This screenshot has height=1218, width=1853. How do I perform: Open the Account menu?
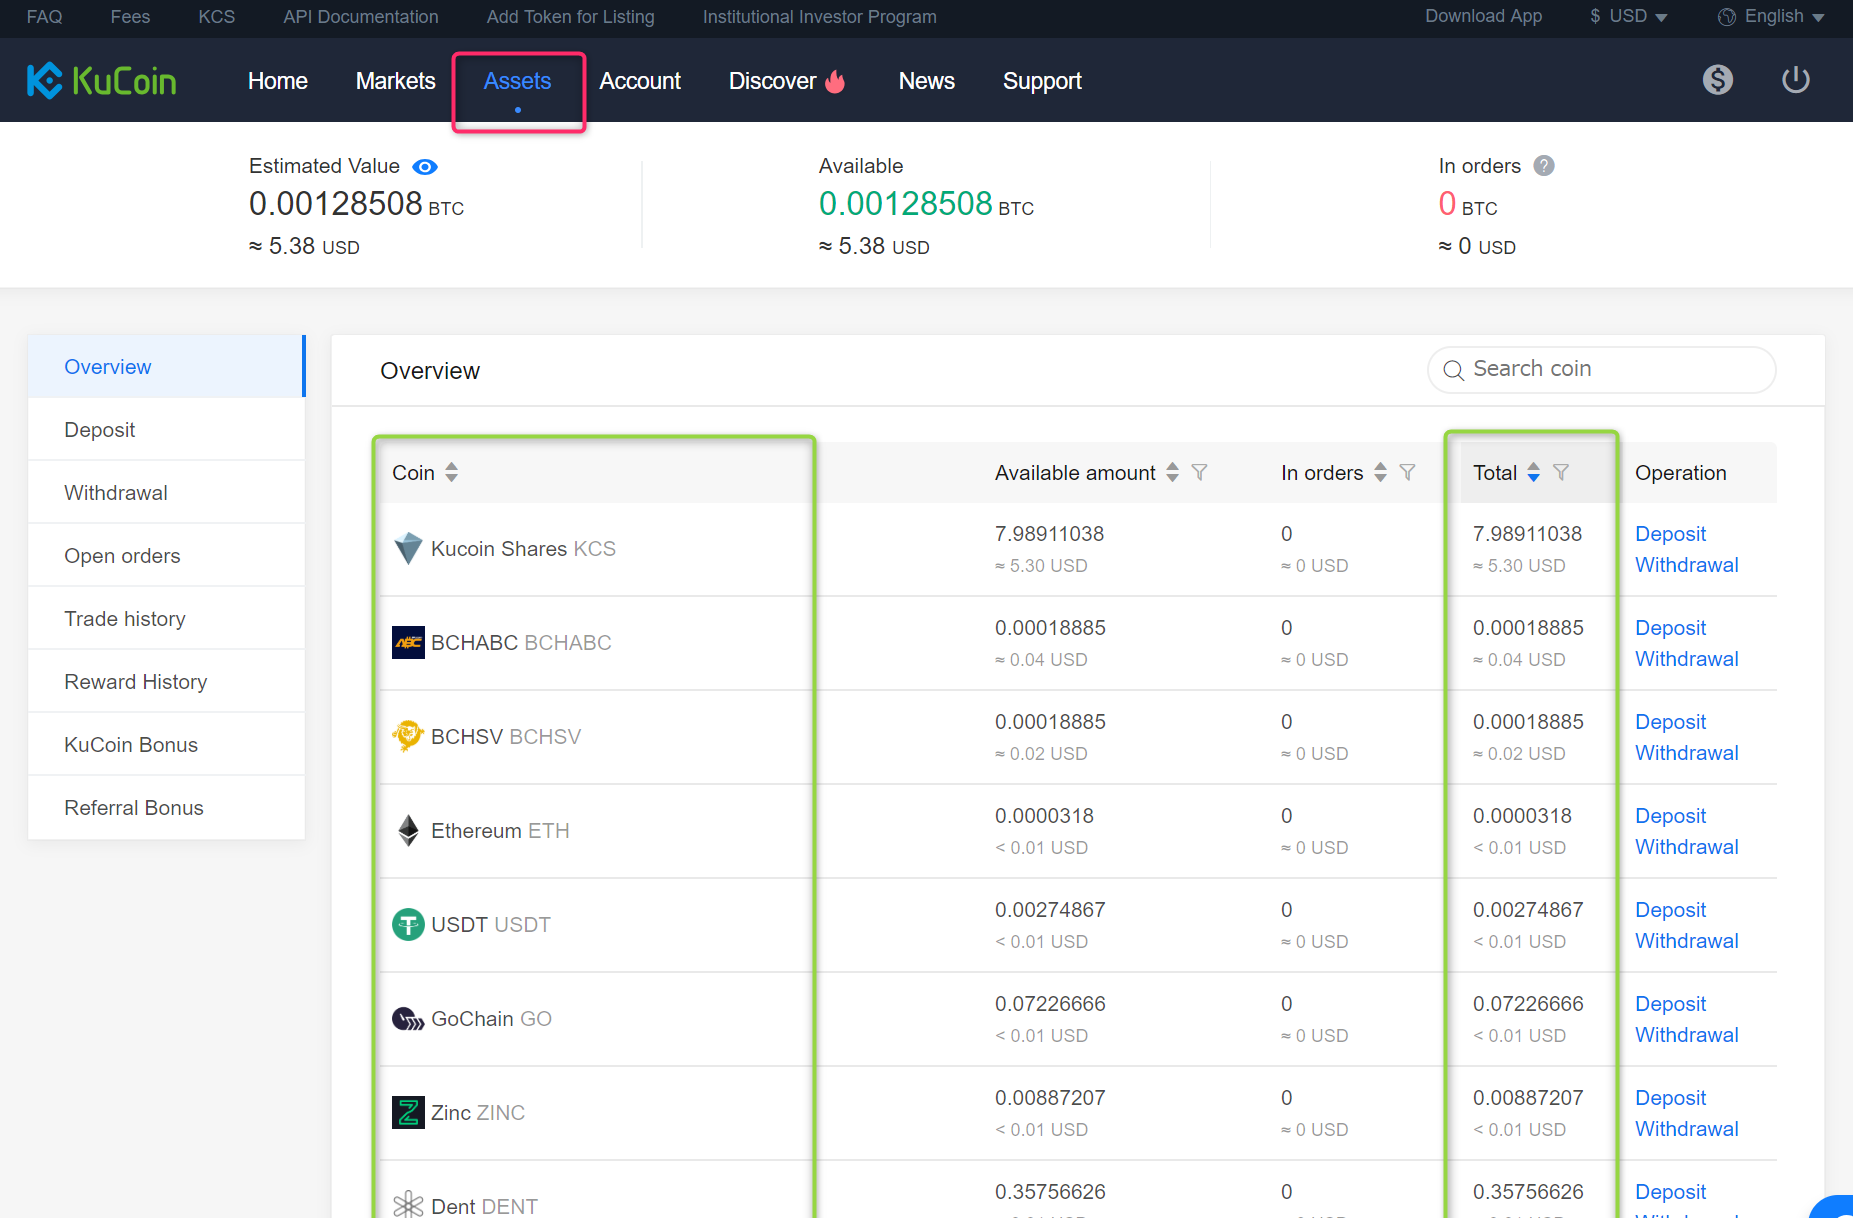(640, 81)
